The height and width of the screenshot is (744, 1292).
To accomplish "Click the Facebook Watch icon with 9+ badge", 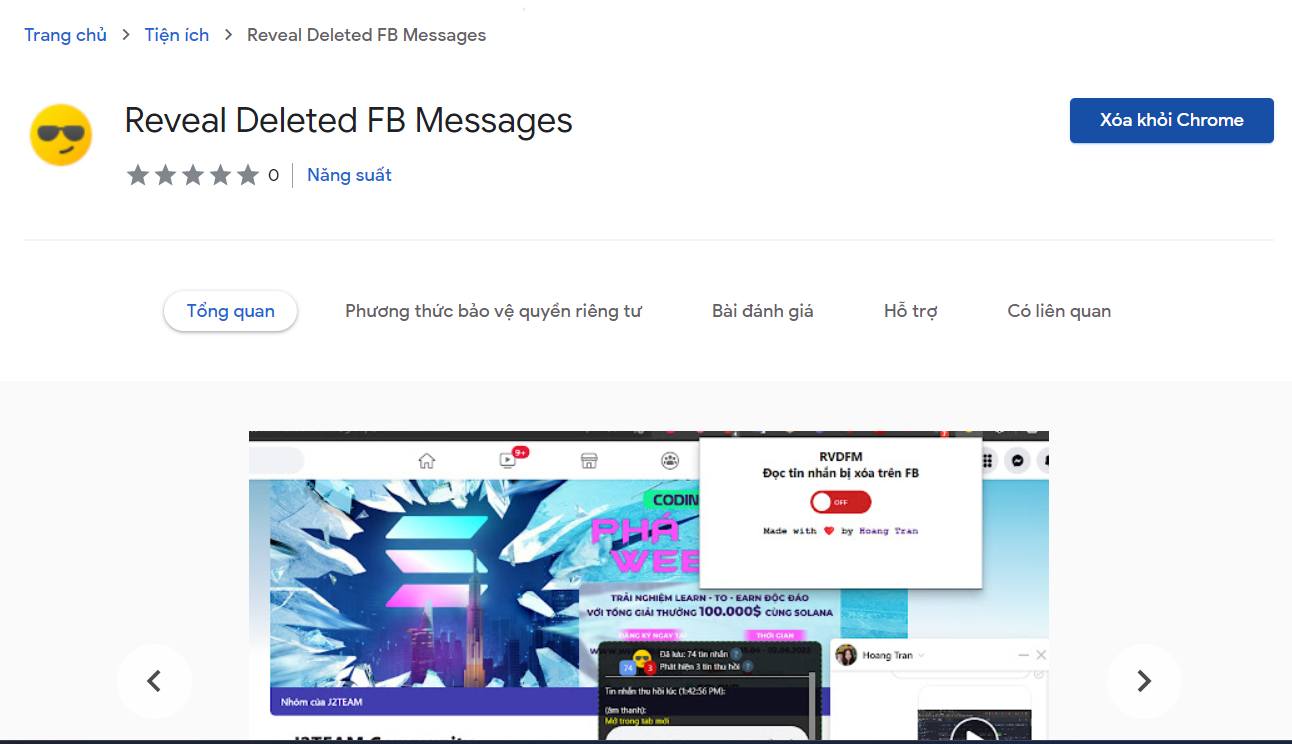I will (509, 460).
